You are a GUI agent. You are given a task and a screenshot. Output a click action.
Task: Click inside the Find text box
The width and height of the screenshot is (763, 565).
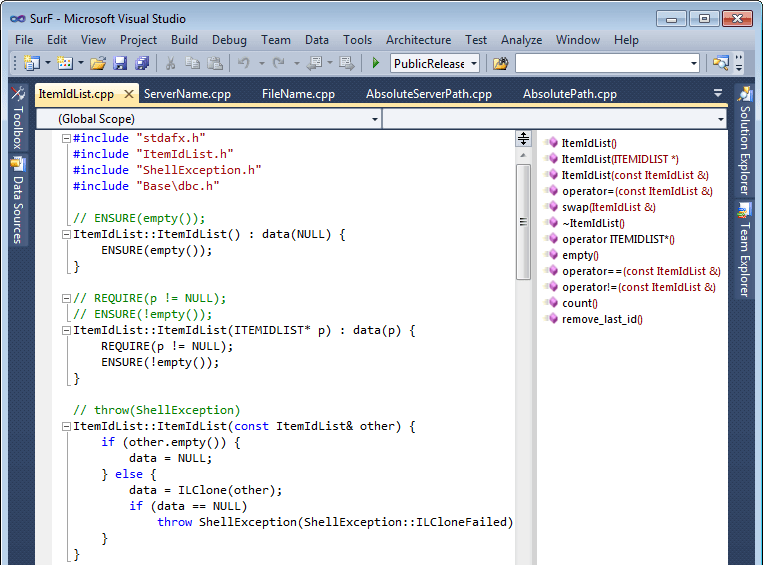click(602, 63)
